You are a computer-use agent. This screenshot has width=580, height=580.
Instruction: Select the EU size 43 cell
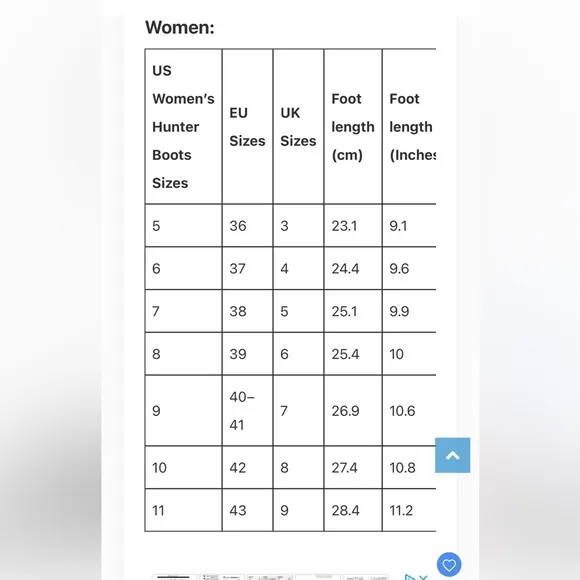point(247,510)
